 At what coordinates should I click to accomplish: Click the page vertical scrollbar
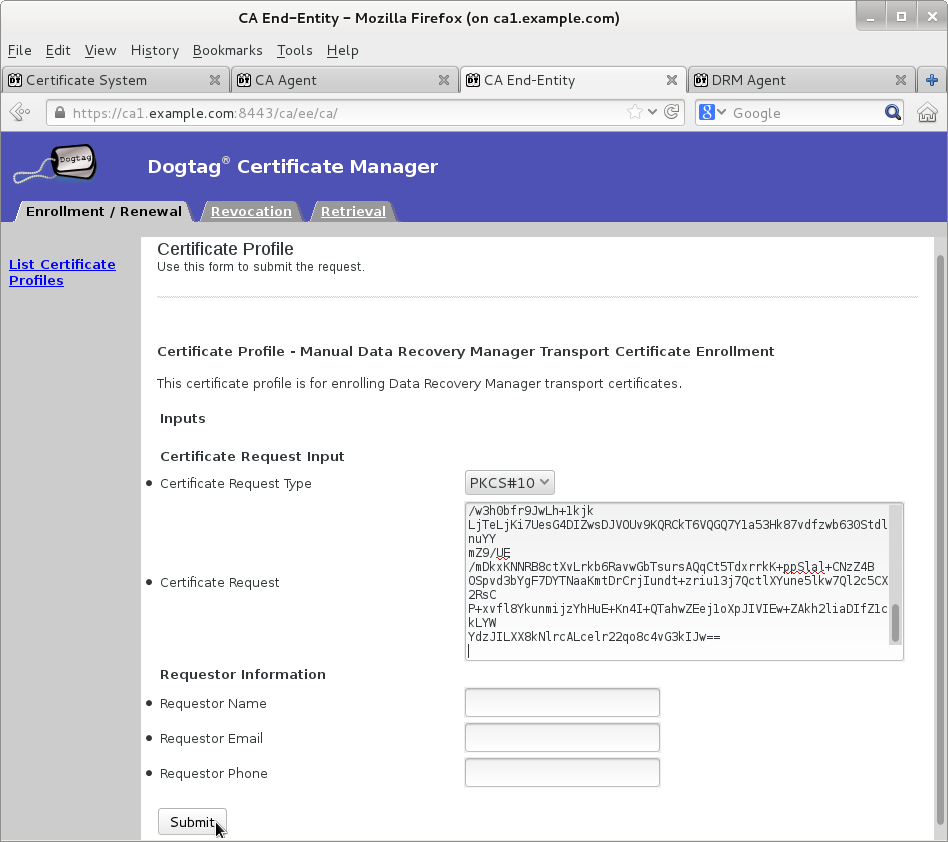940,538
